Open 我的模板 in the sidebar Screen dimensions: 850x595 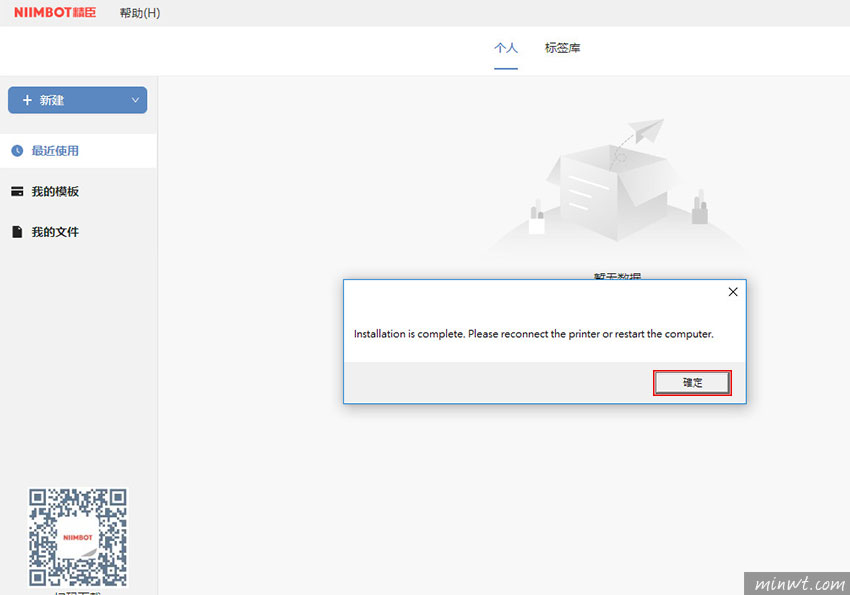tap(79, 191)
